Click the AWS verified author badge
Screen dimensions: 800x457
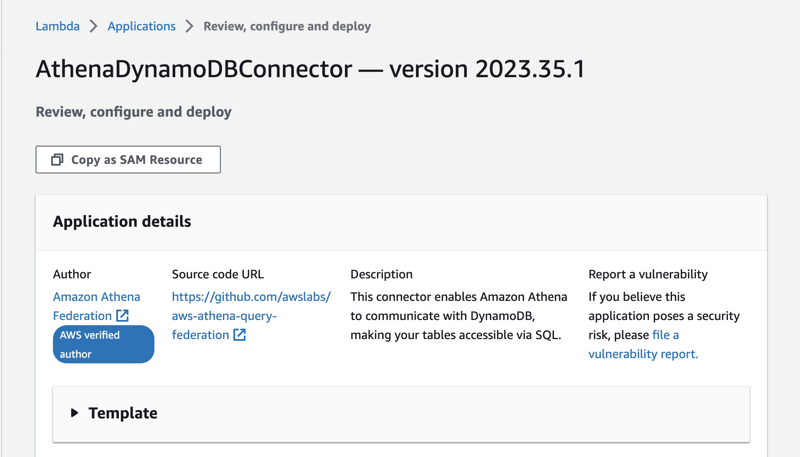[x=103, y=344]
